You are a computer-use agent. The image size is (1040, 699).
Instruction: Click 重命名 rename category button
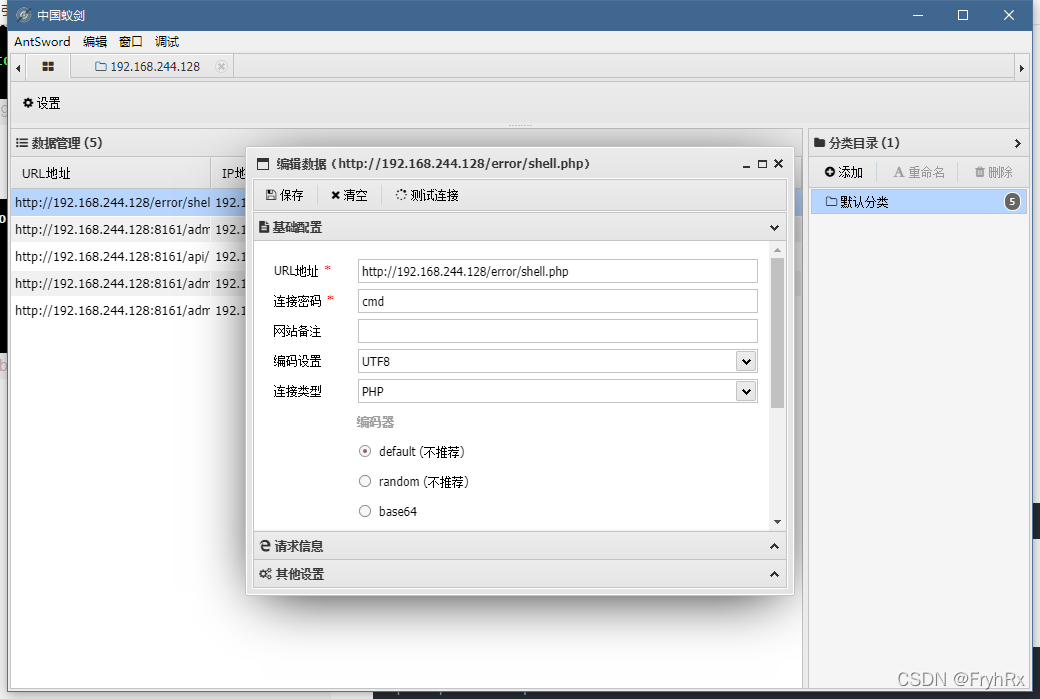click(x=919, y=172)
